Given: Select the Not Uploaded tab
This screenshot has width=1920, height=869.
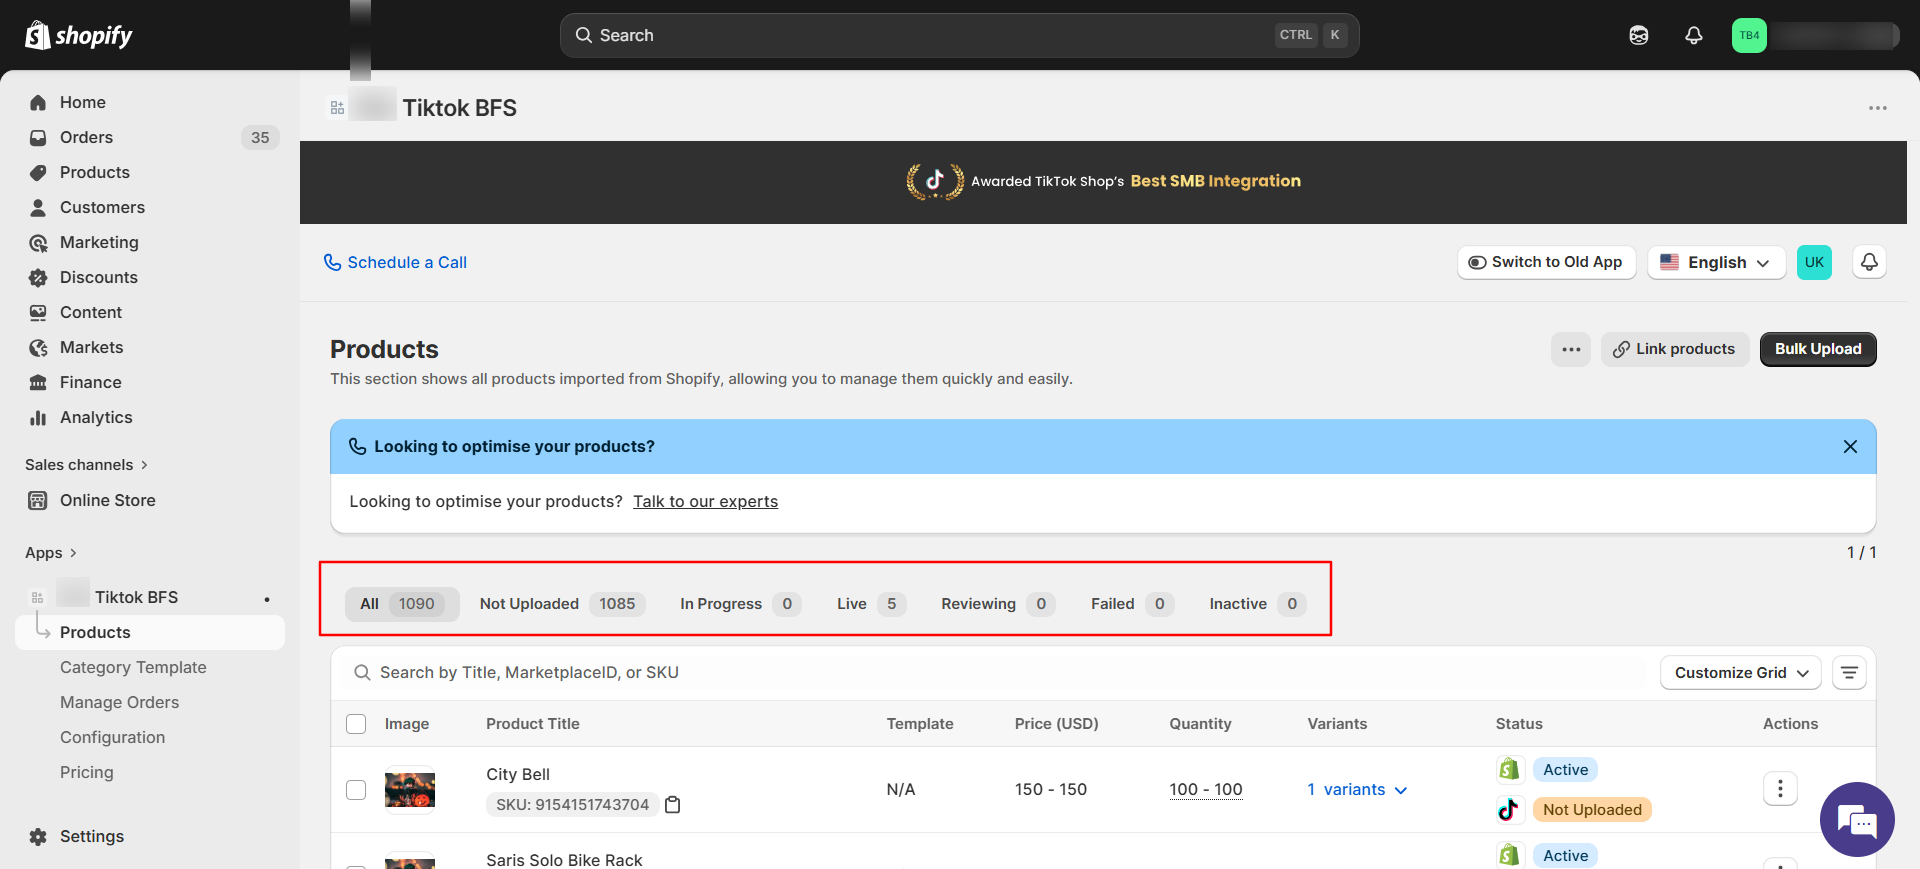Looking at the screenshot, I should point(561,604).
